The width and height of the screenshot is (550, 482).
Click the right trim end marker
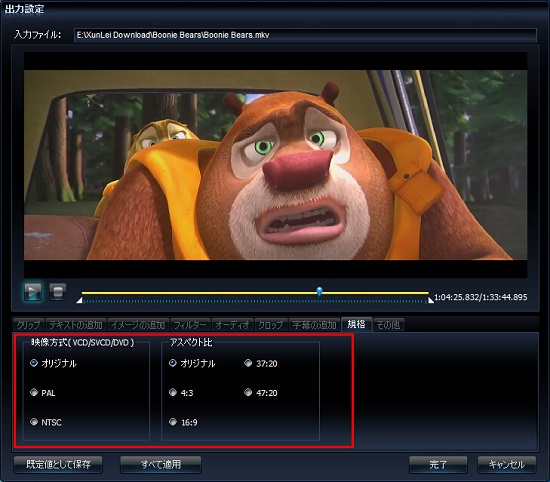coord(430,301)
